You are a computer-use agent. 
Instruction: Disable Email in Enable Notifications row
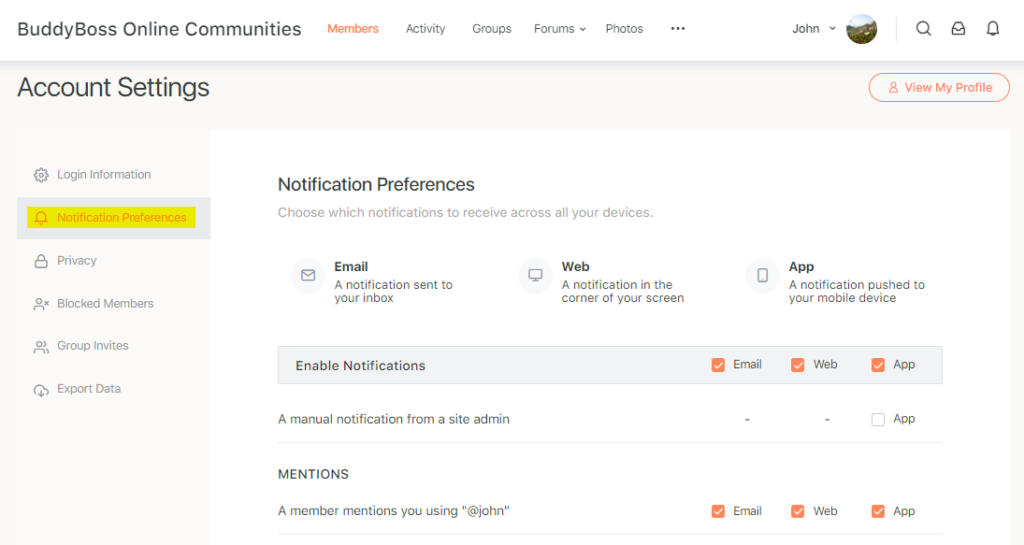coord(718,365)
